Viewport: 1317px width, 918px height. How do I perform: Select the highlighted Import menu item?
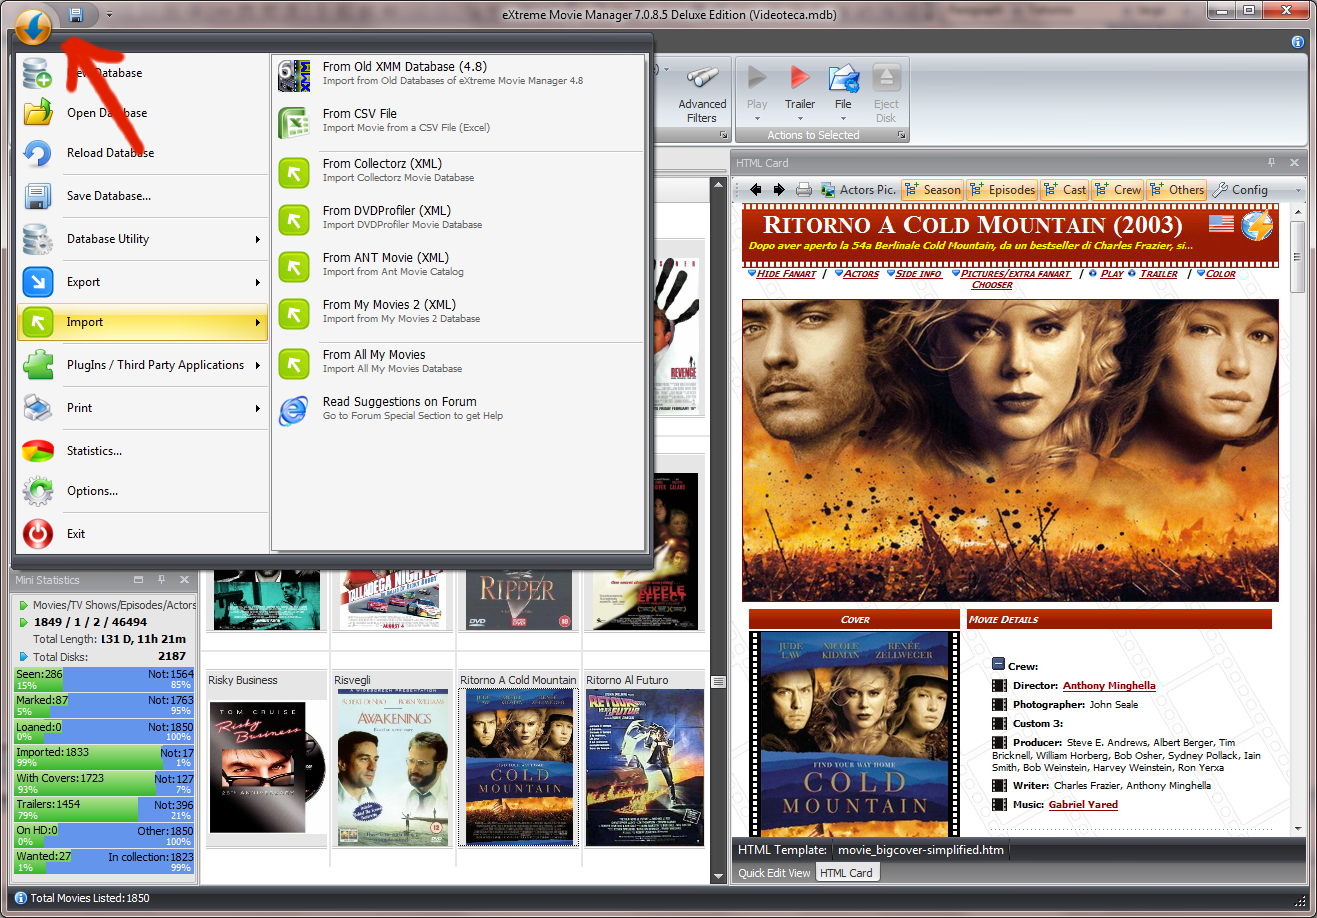pyautogui.click(x=142, y=322)
